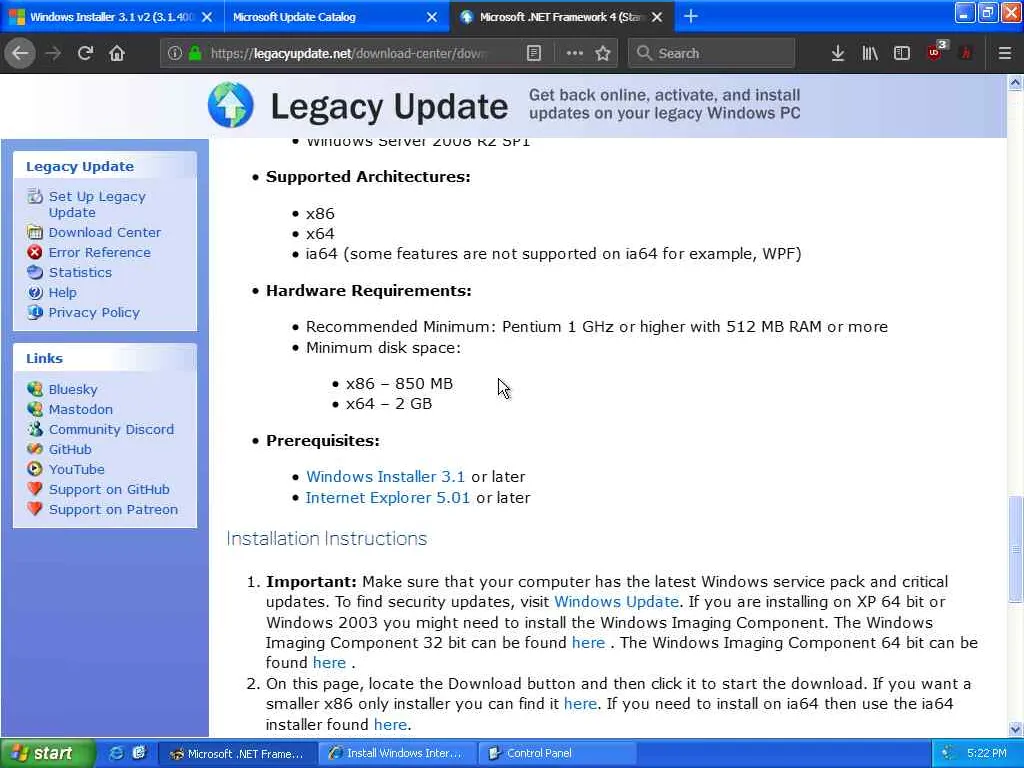Click the vertical scrollbar thumb
This screenshot has height=768, width=1024.
1015,549
